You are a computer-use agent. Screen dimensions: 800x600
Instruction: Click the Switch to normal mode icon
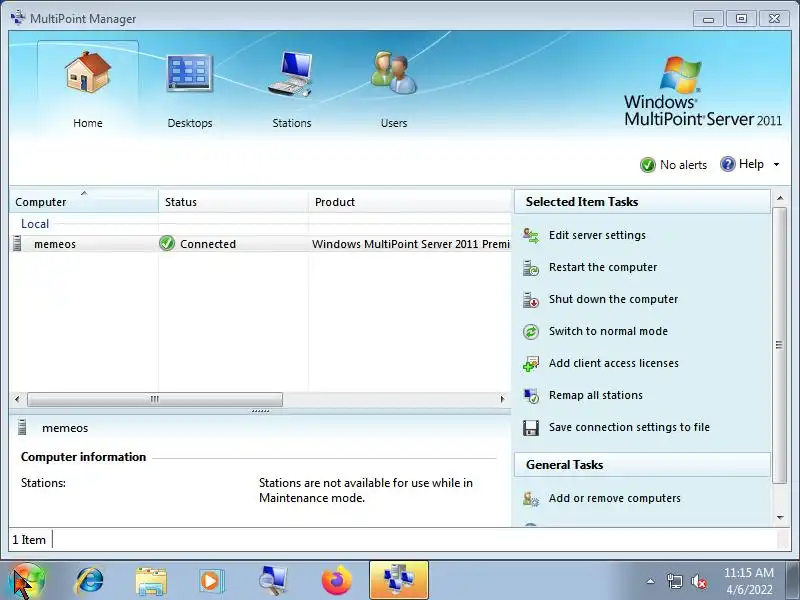(x=531, y=332)
